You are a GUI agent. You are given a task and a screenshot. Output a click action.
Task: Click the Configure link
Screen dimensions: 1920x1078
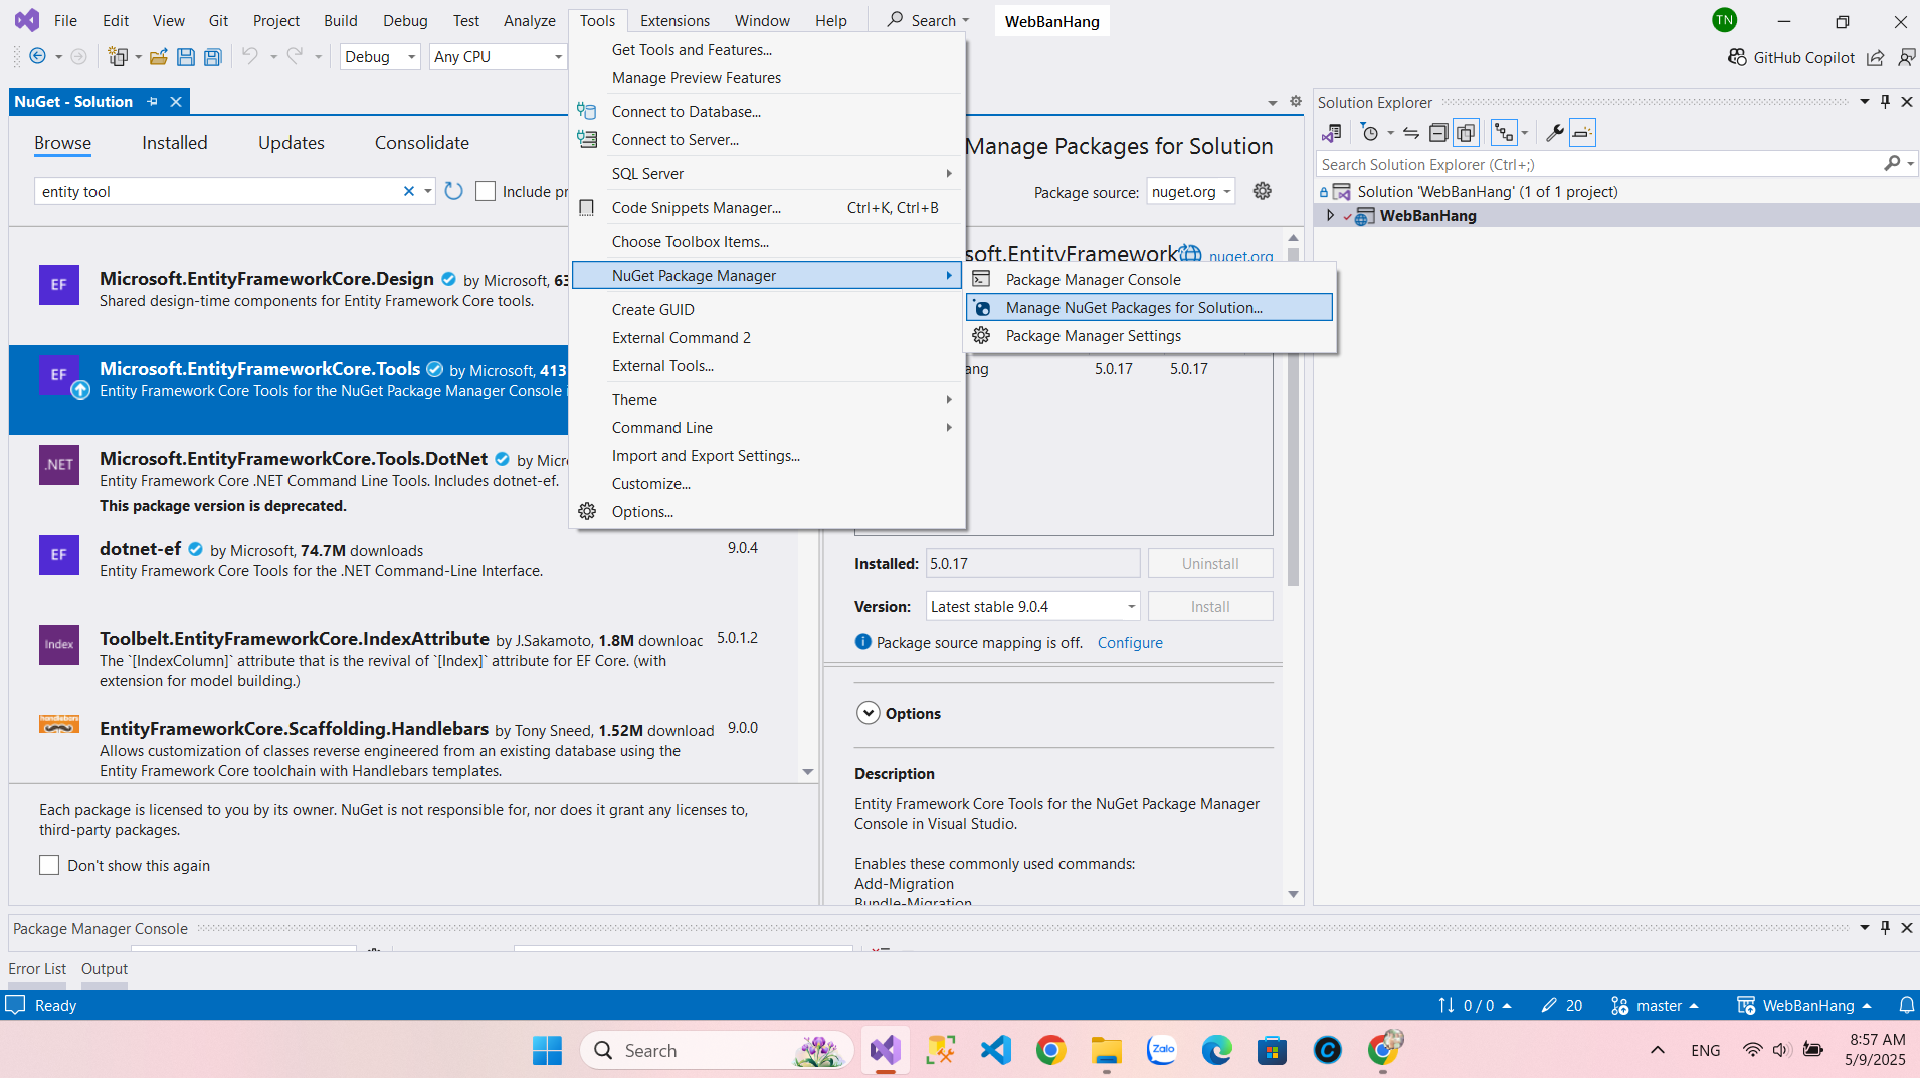1130,642
